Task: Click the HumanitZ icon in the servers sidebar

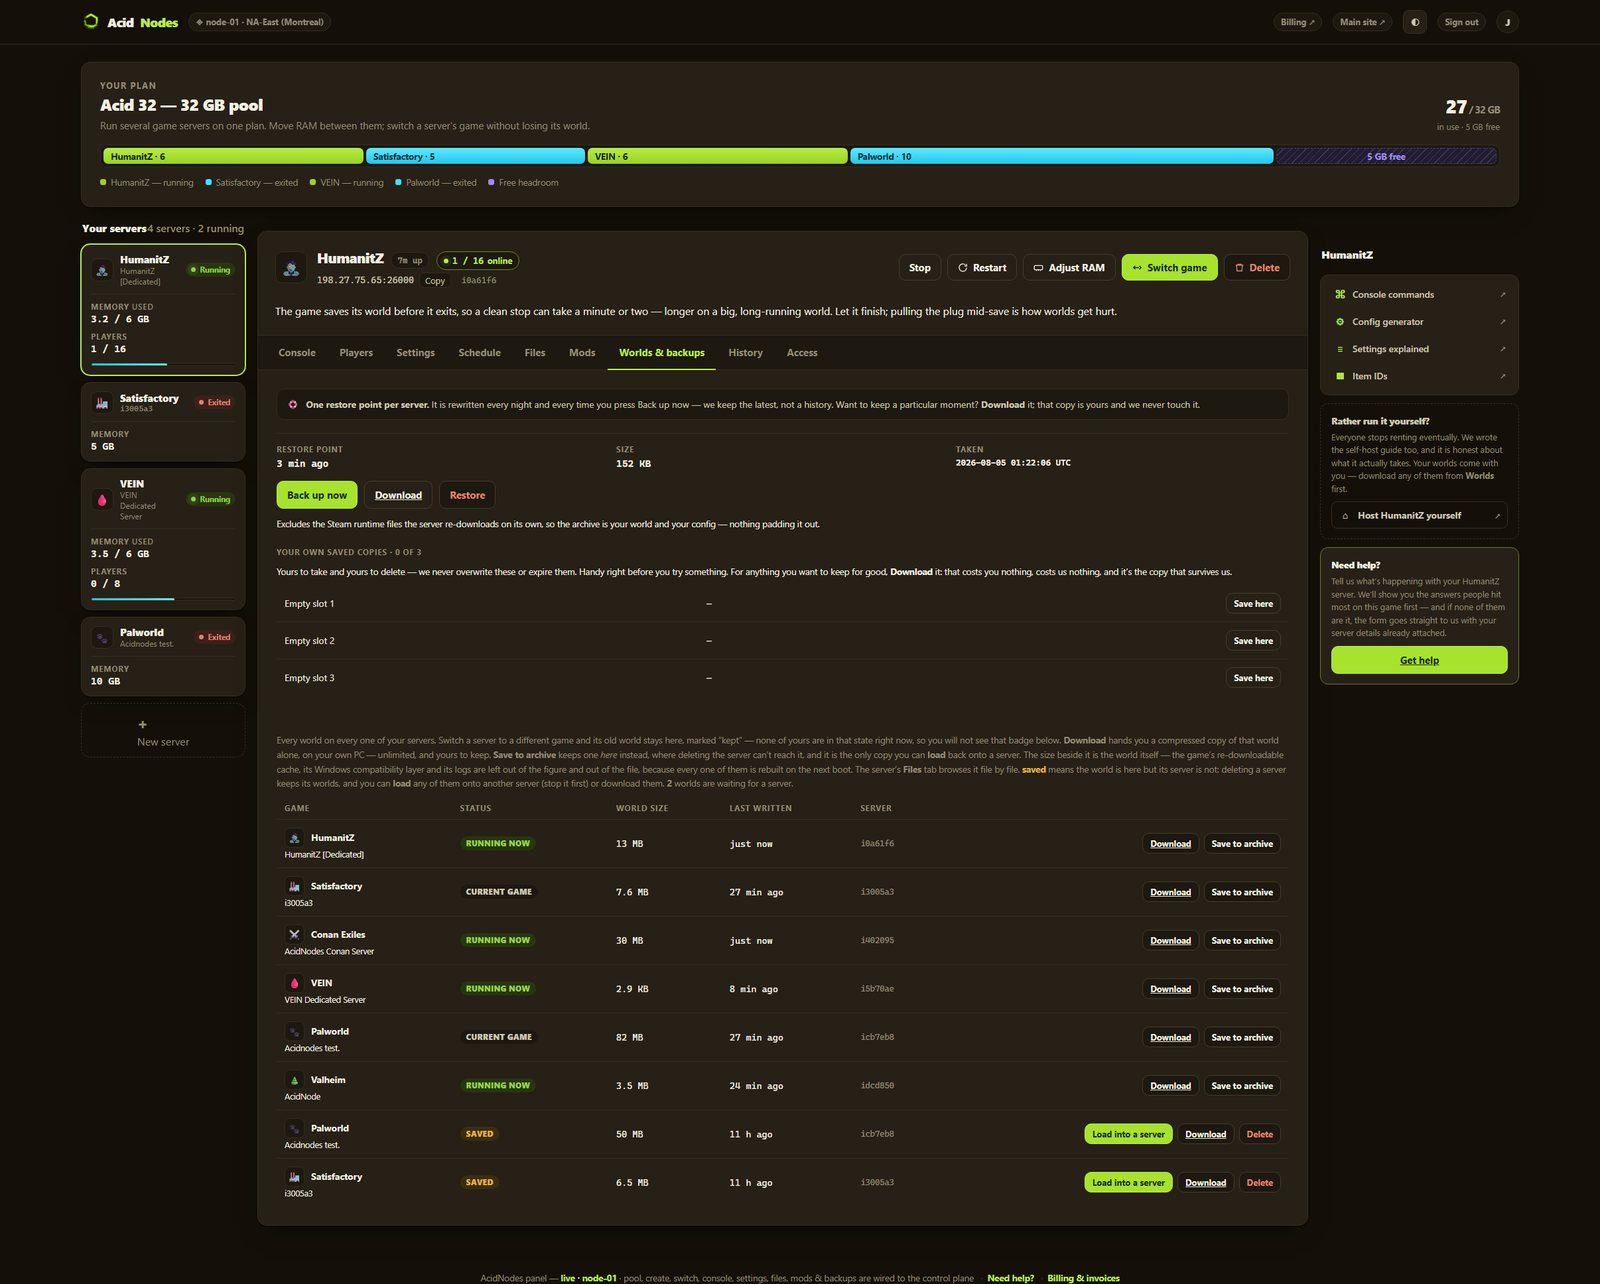Action: click(102, 270)
